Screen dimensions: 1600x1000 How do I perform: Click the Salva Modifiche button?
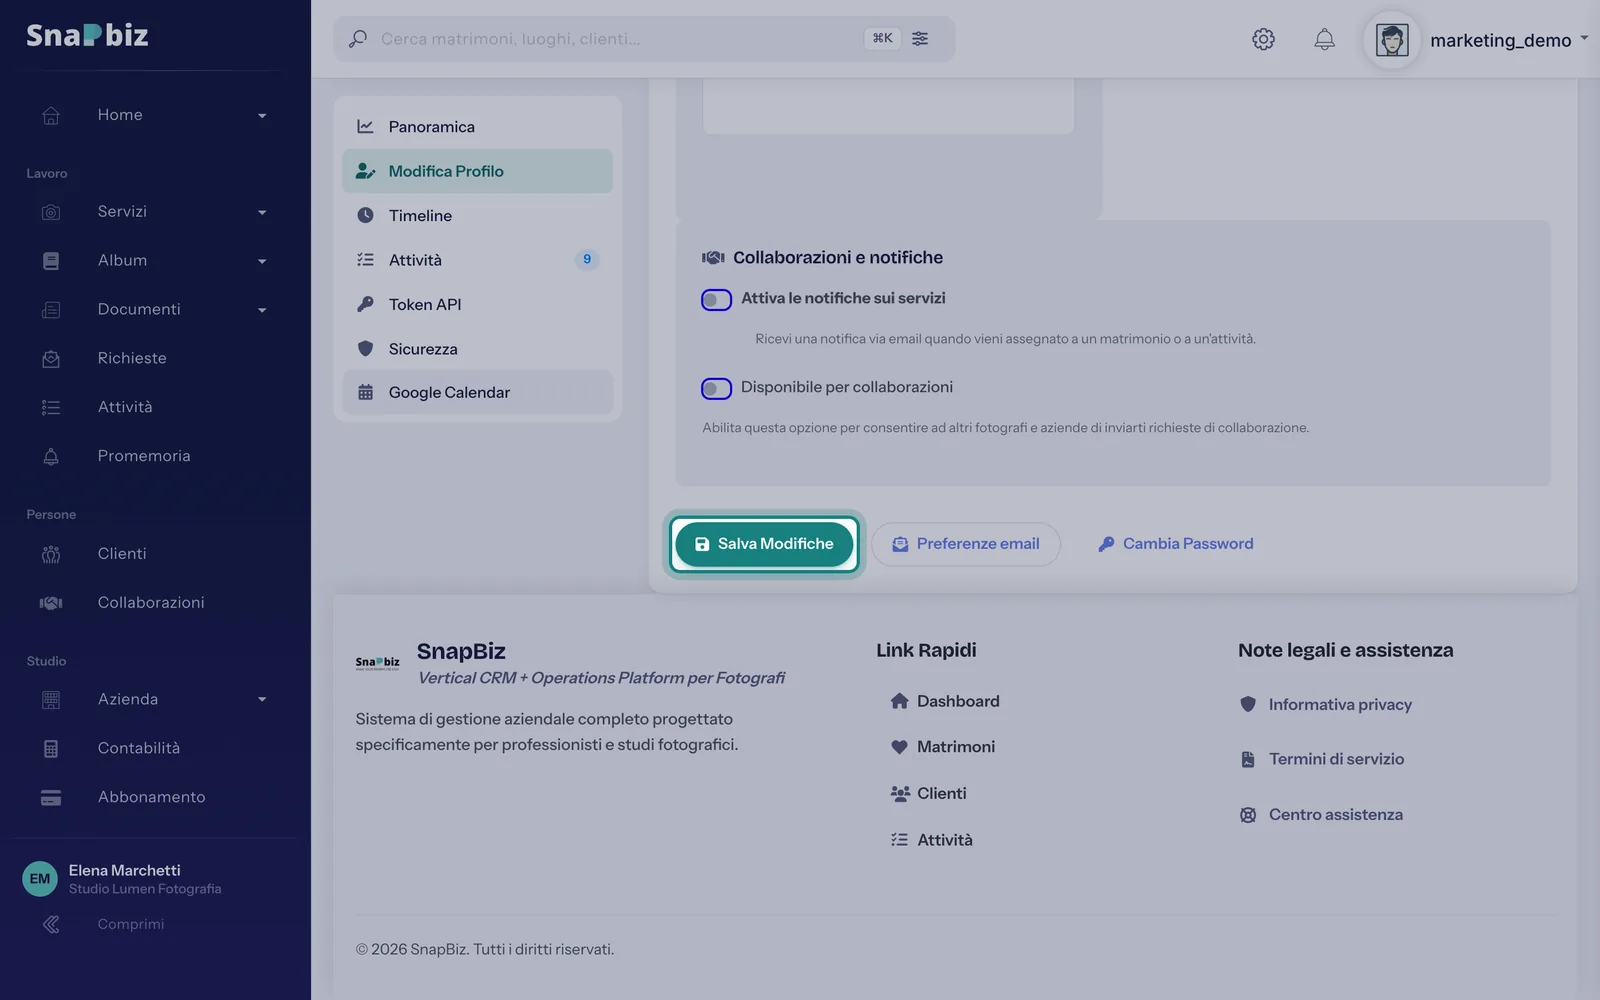coord(764,544)
